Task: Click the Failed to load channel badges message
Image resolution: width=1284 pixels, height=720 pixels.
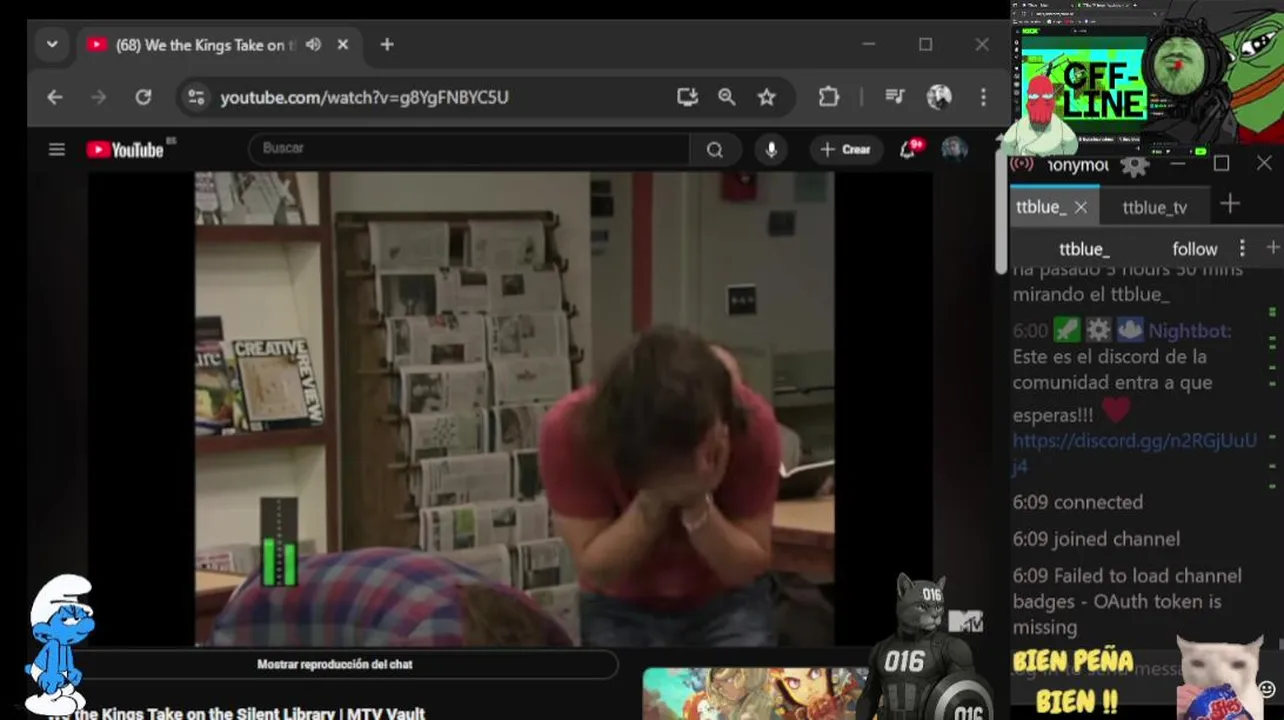Action: coord(1127,601)
